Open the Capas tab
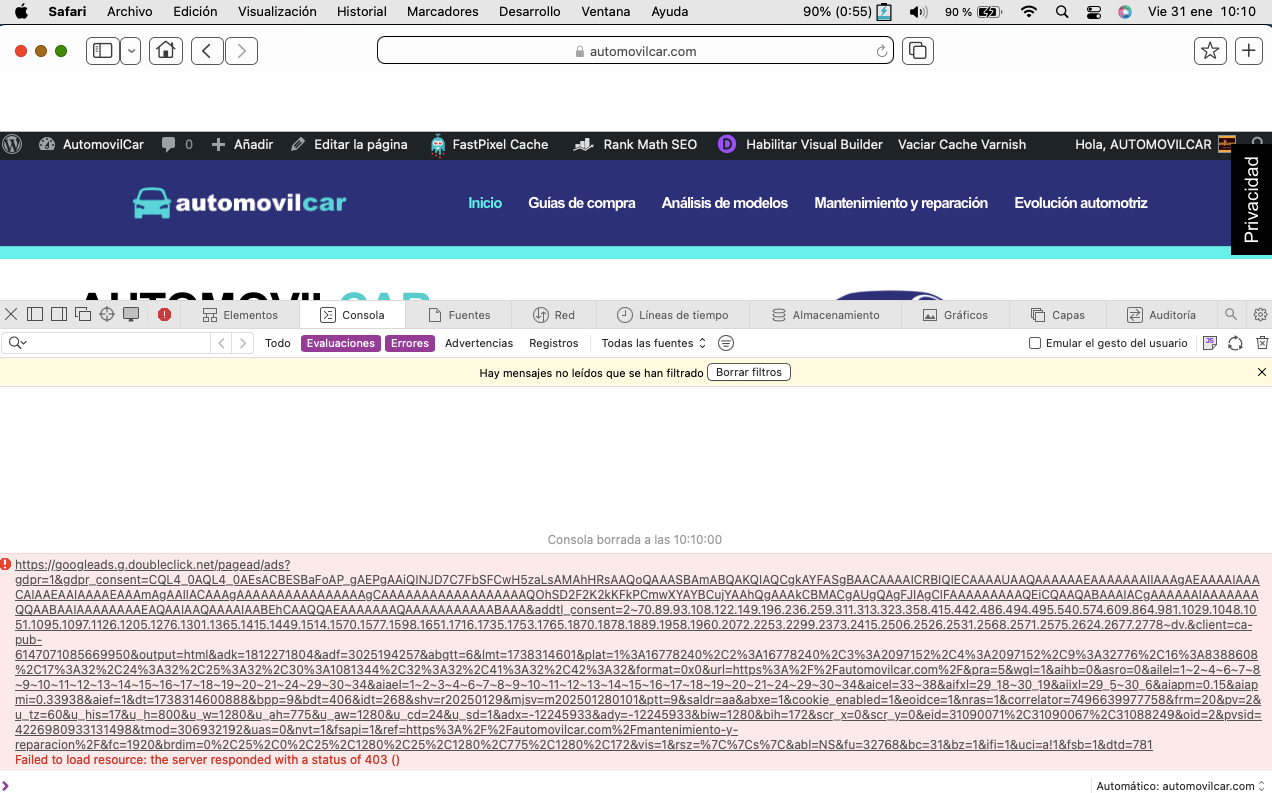Screen dimensions: 1272x793 coord(1058,314)
